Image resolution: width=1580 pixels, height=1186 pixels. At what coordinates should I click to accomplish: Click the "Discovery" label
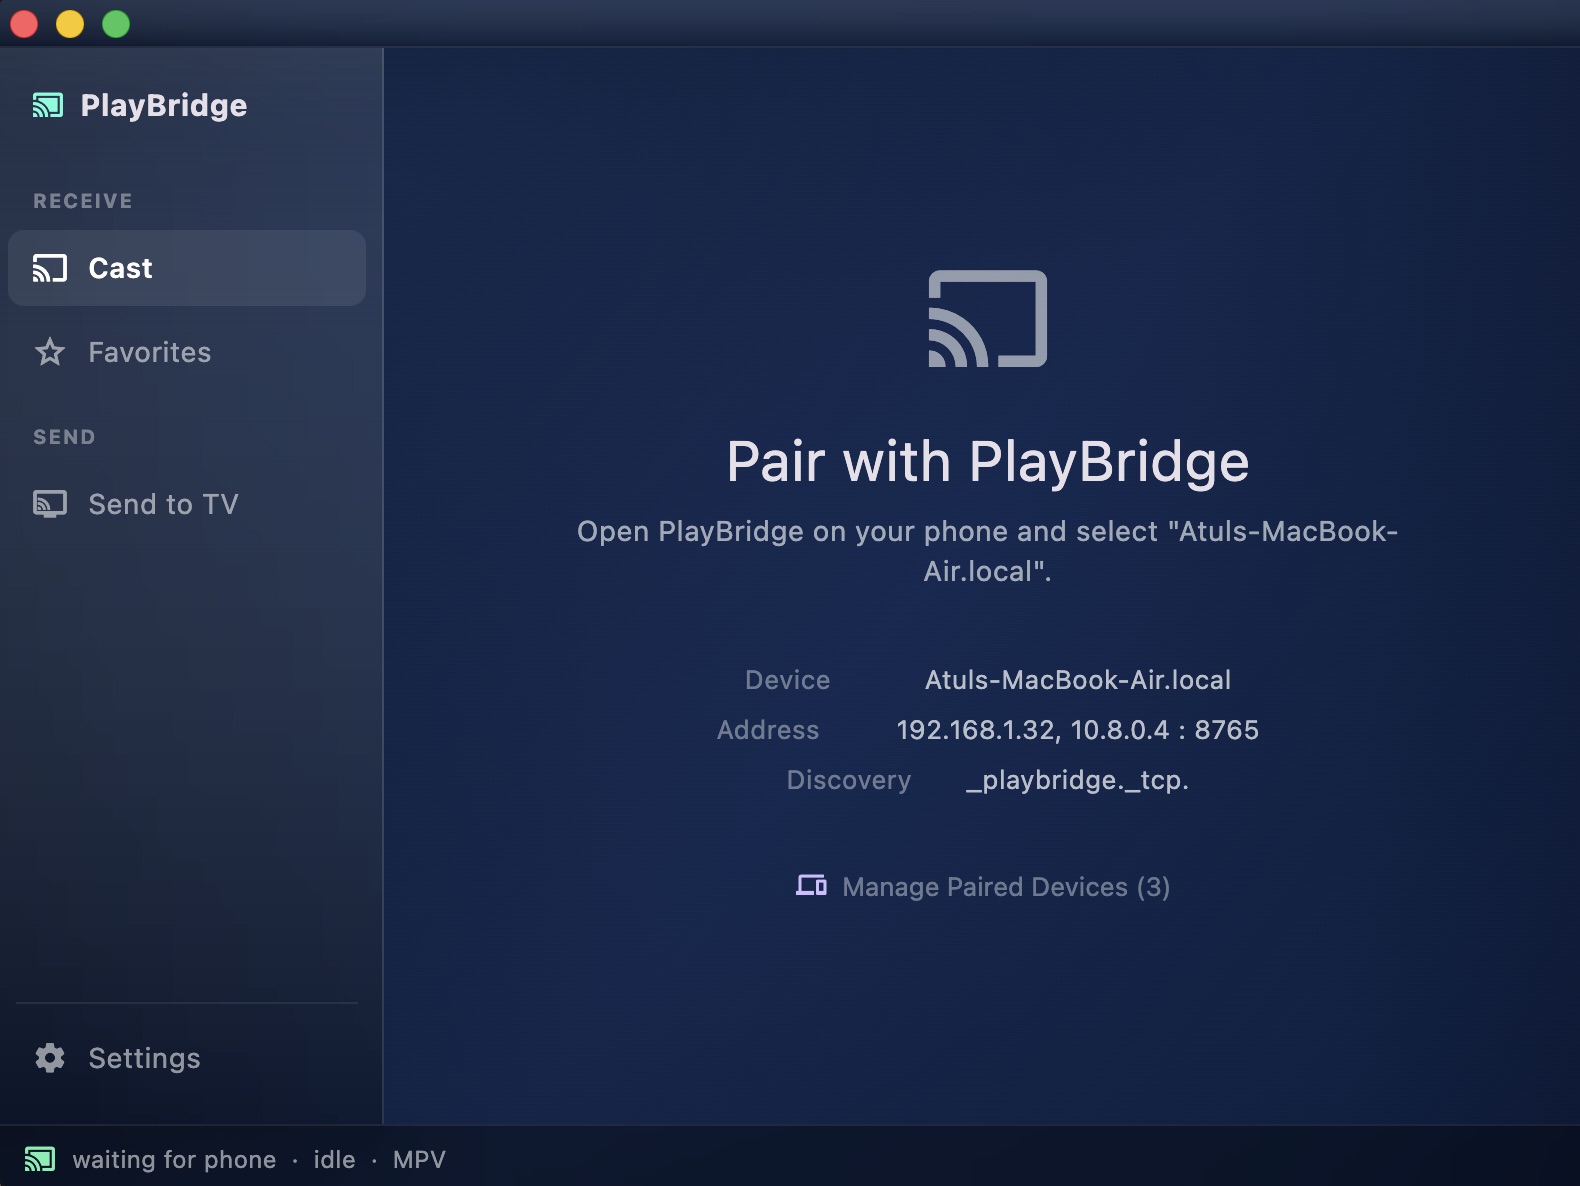click(849, 780)
